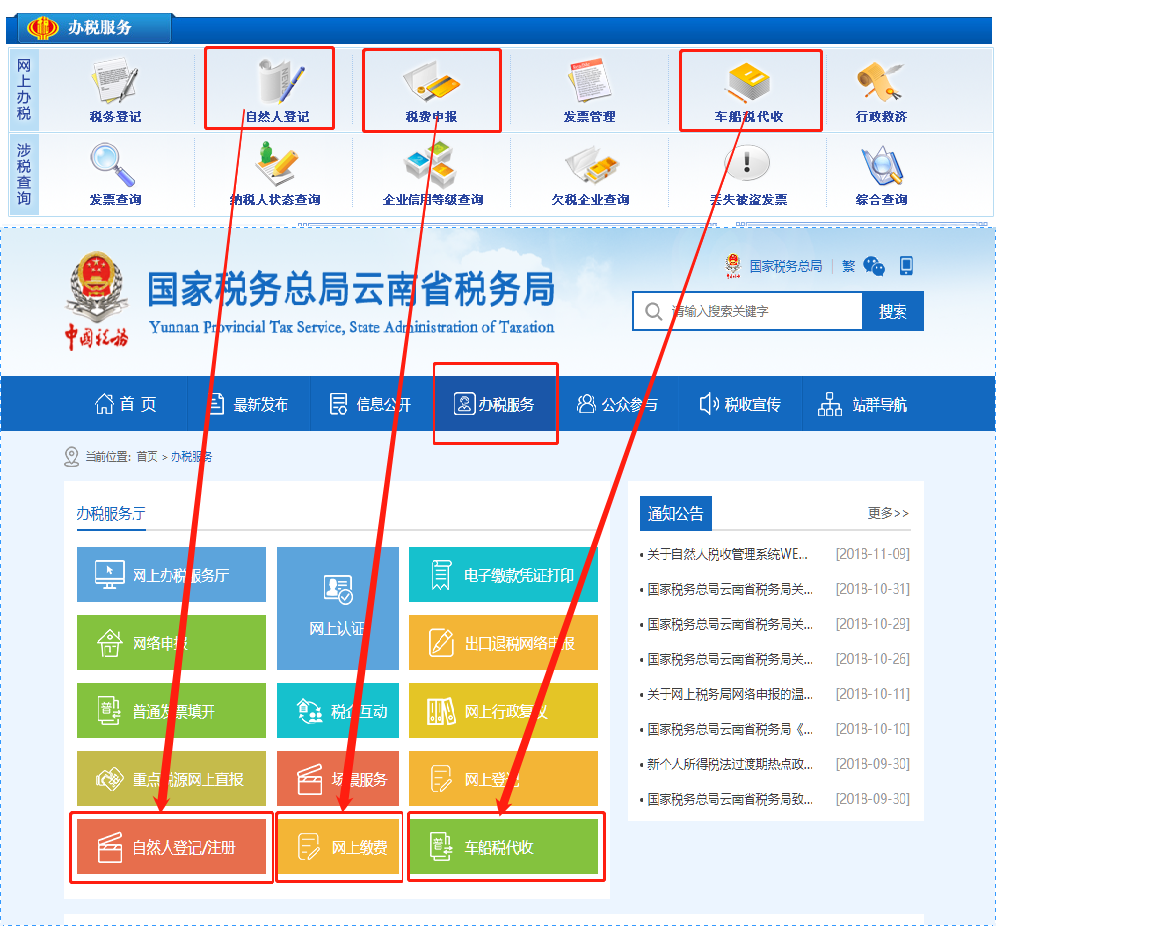Open the green 车船税代收 tile
The image size is (1159, 927).
[x=503, y=846]
